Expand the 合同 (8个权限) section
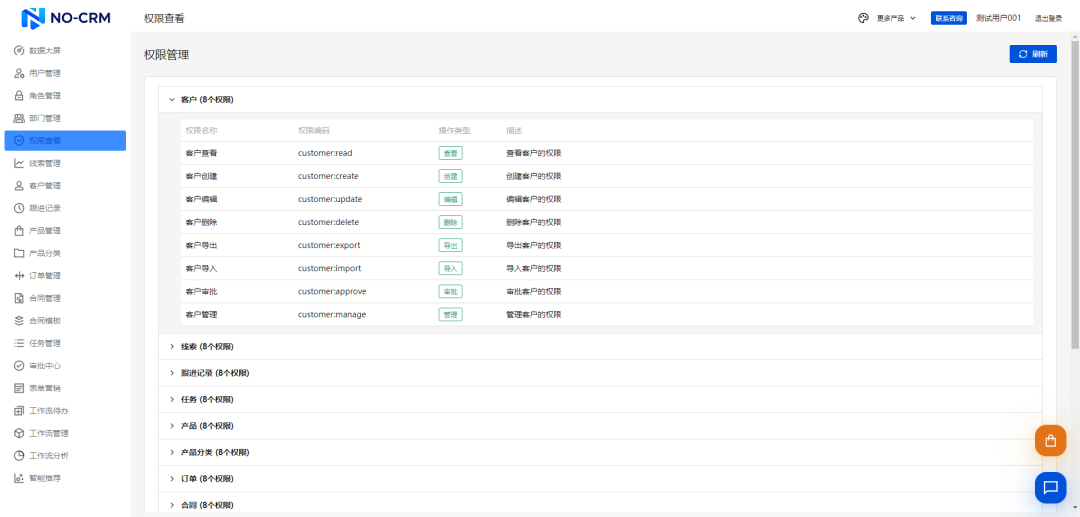Screen dimensions: 1080x517 tap(600, 505)
